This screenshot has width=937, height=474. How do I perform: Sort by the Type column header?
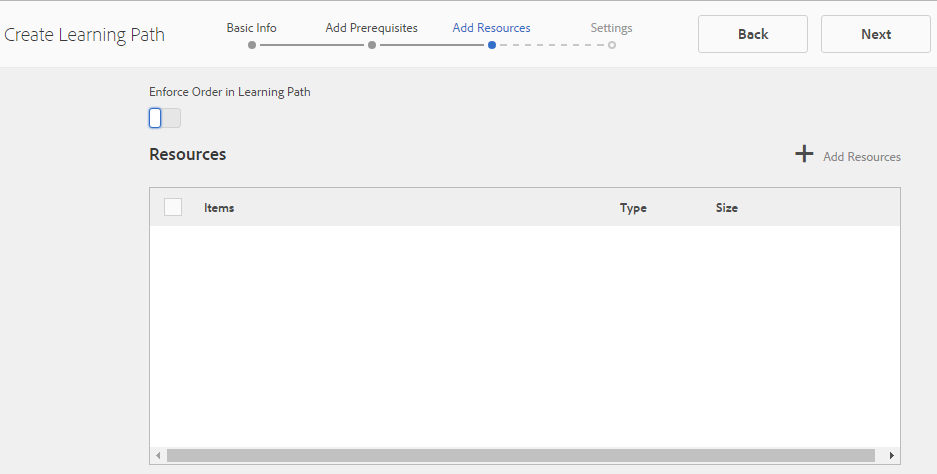click(633, 207)
